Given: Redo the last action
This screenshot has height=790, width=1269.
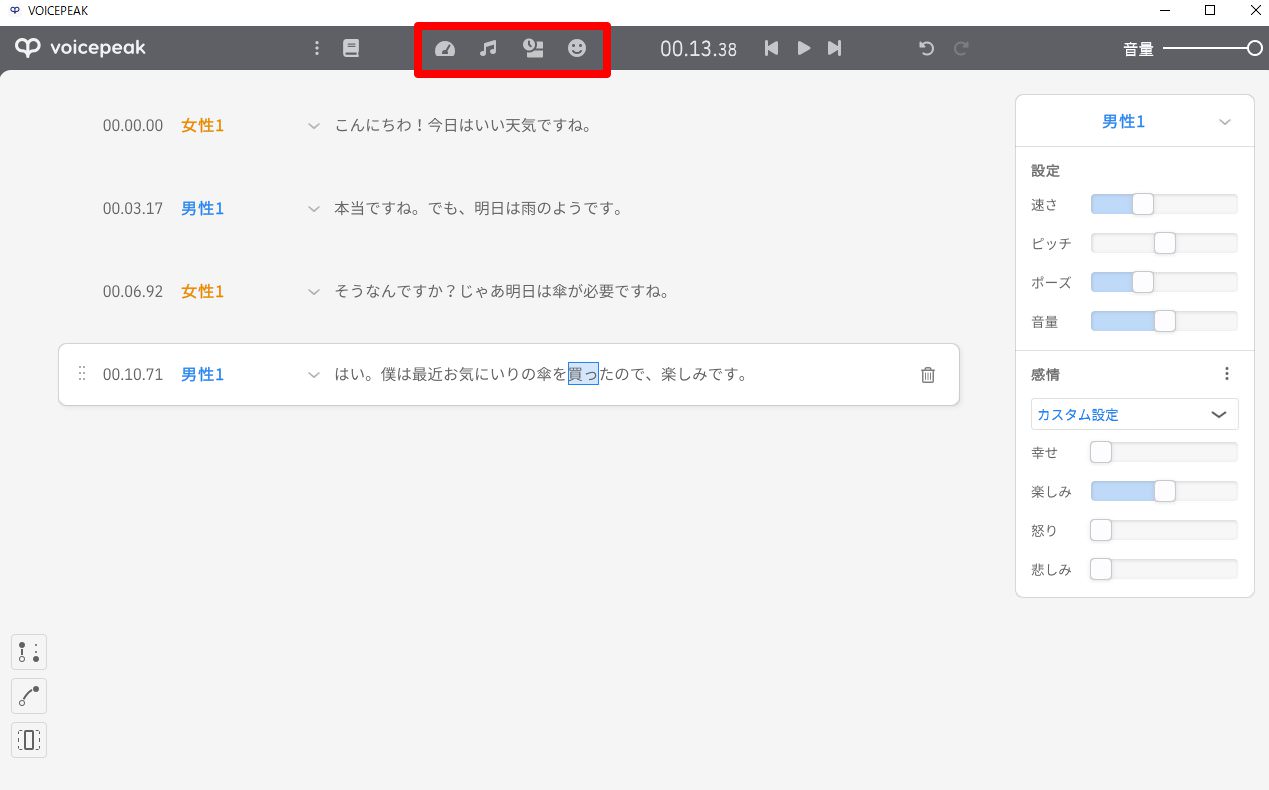Looking at the screenshot, I should pyautogui.click(x=961, y=48).
